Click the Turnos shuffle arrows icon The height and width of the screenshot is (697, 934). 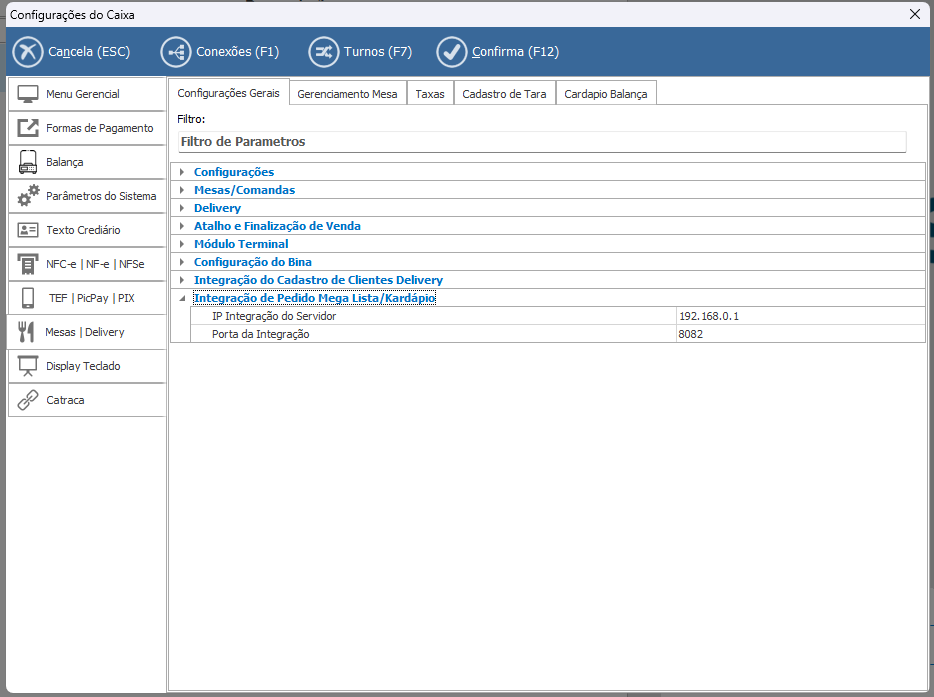(323, 52)
